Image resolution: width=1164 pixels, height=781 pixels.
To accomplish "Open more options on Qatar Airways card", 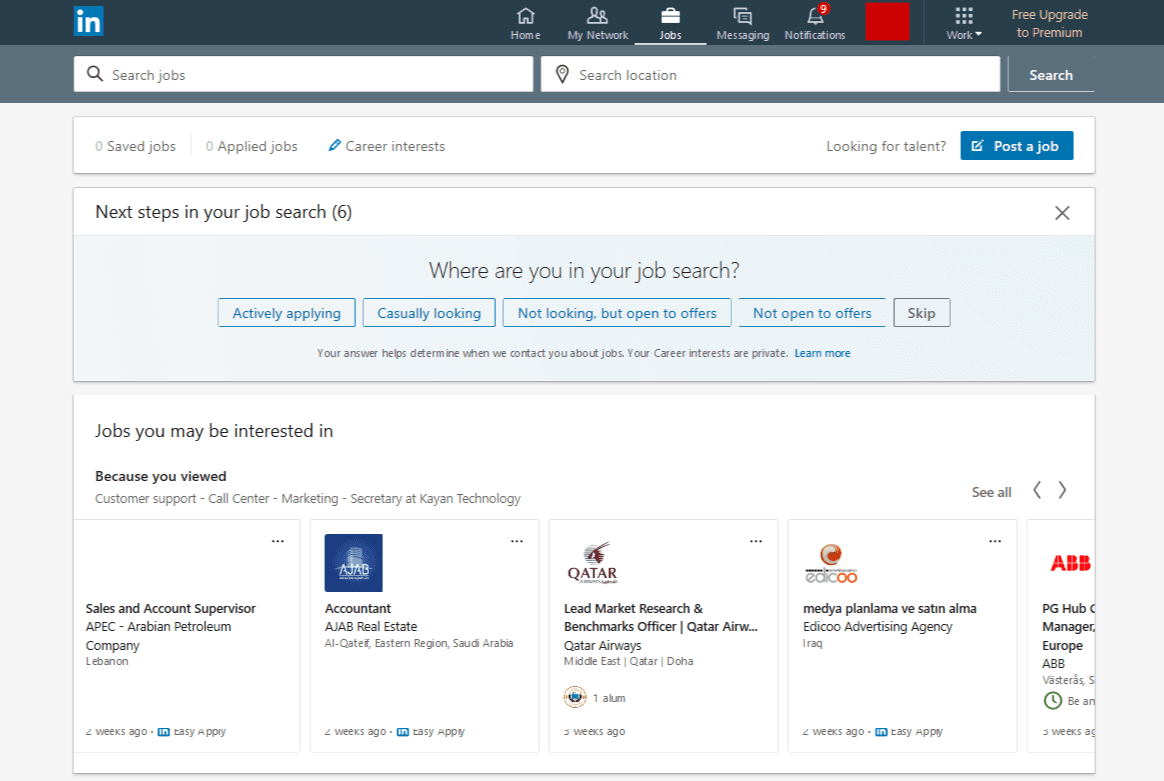I will 756,541.
